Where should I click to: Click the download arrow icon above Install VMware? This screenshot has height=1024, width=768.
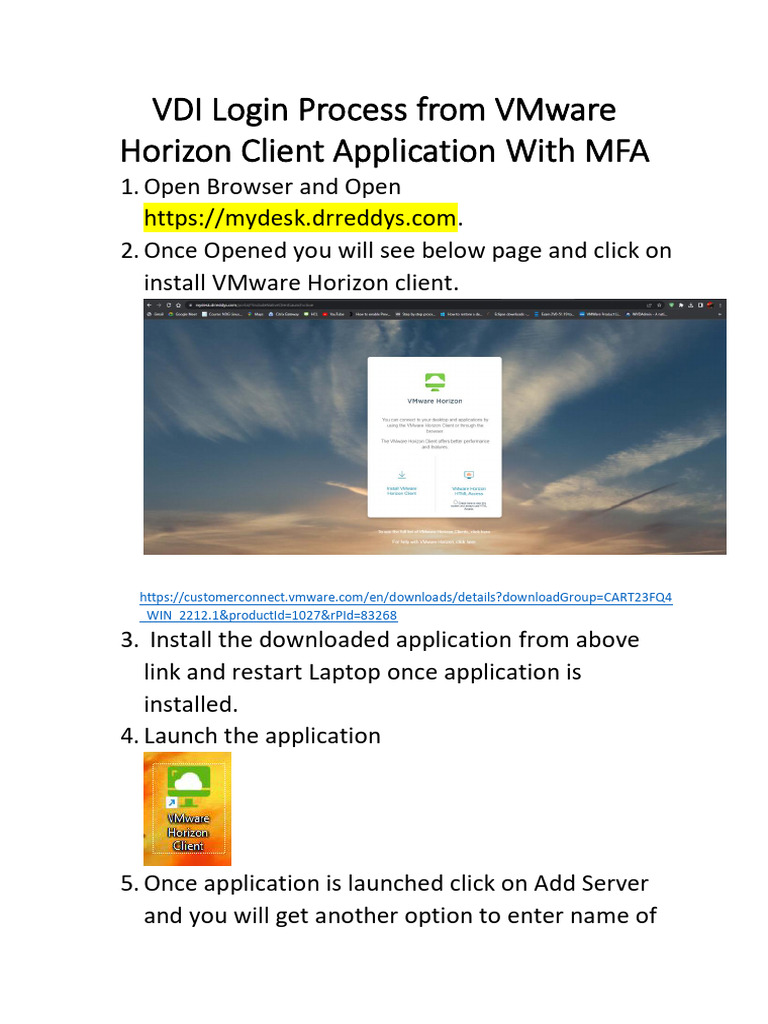[x=402, y=475]
